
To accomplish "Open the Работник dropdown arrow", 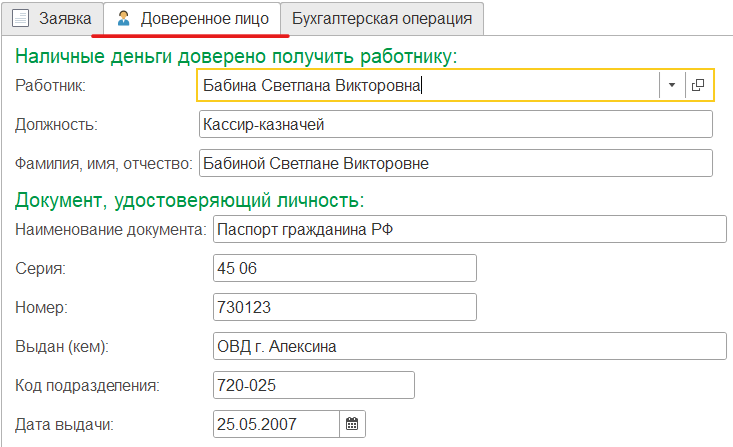I will [x=672, y=85].
